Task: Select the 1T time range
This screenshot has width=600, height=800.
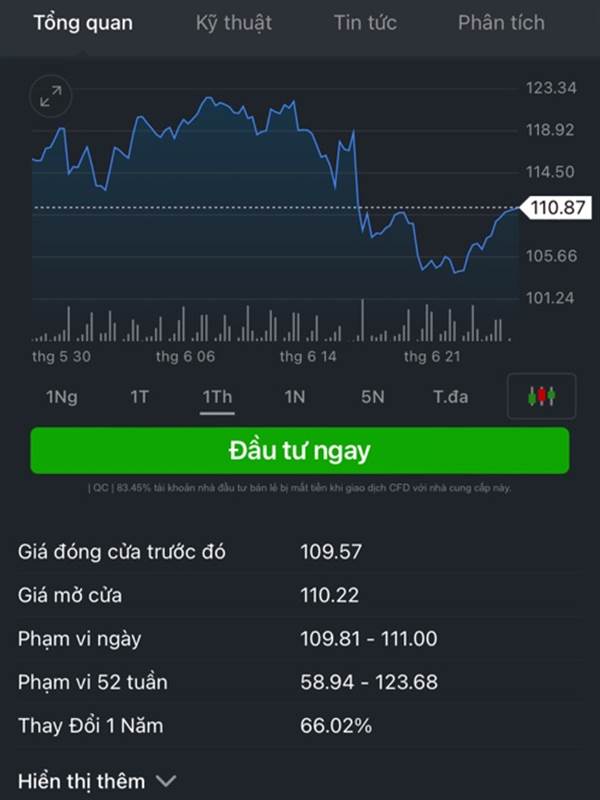Action: (x=139, y=396)
